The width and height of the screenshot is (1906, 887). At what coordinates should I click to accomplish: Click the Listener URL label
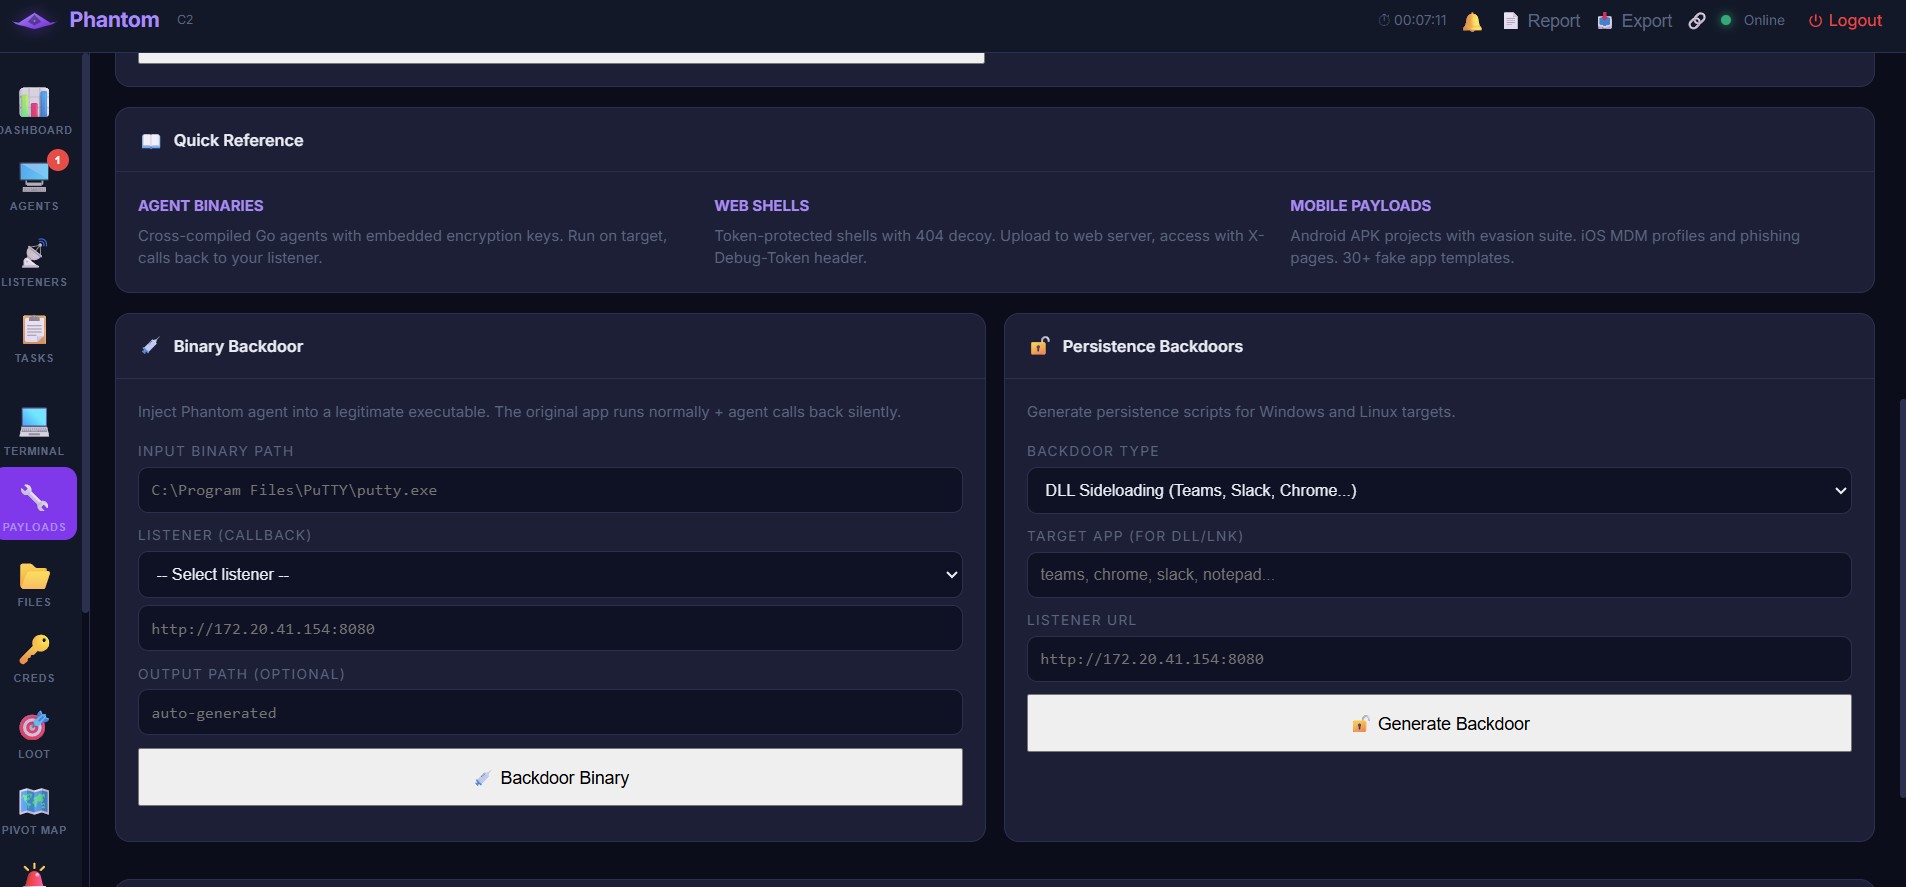click(x=1082, y=621)
